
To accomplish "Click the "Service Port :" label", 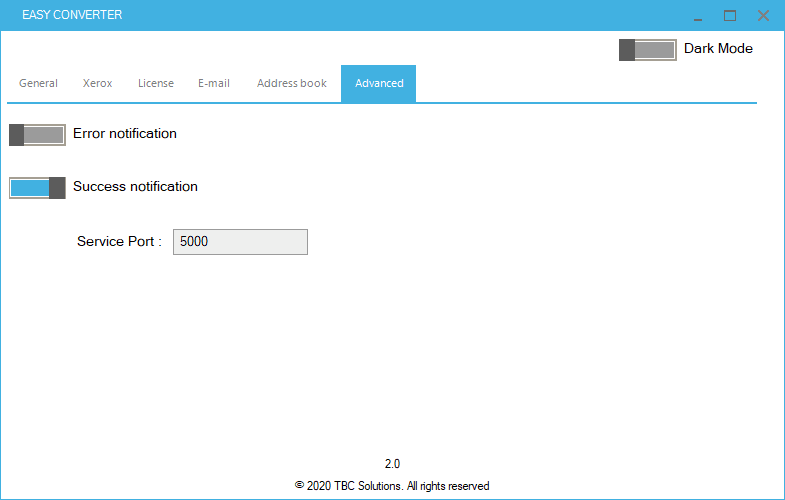I will pyautogui.click(x=119, y=242).
